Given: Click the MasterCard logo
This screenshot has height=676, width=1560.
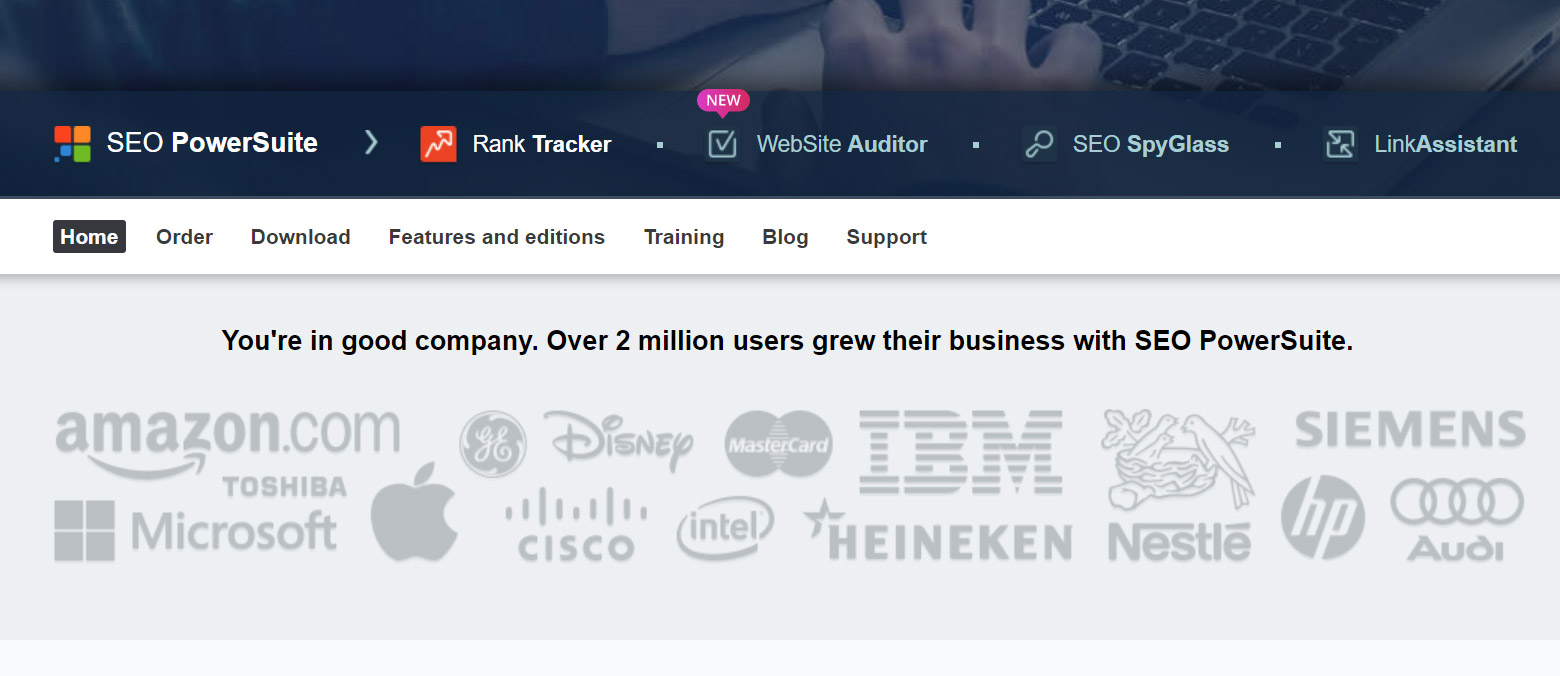Looking at the screenshot, I should click(778, 443).
